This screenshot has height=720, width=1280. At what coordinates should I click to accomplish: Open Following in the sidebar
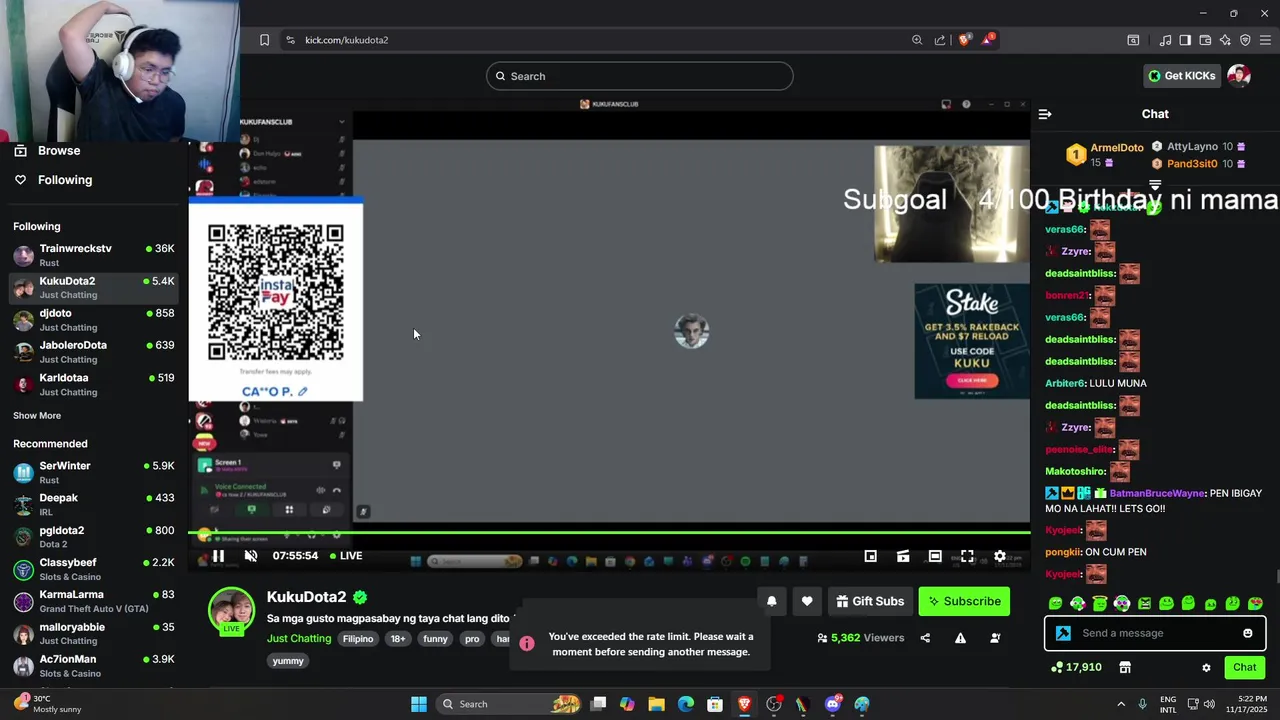pos(65,180)
